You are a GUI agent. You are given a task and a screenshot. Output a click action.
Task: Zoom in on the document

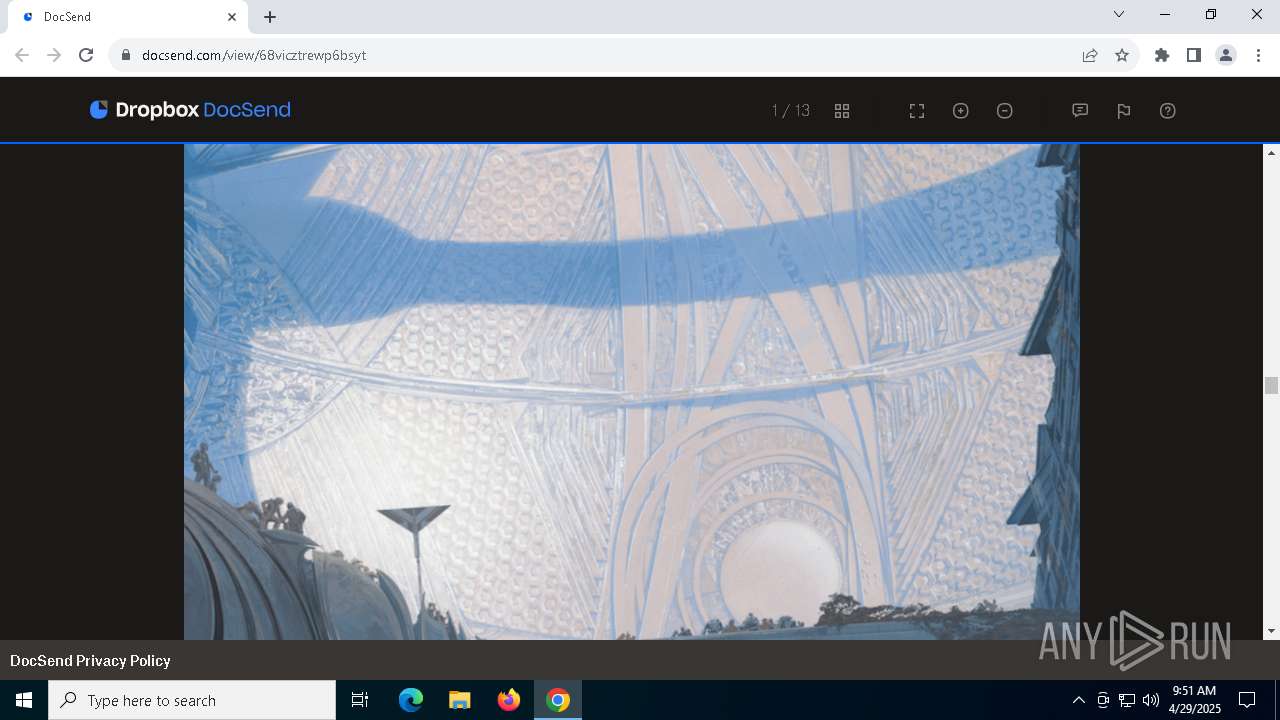pyautogui.click(x=961, y=111)
